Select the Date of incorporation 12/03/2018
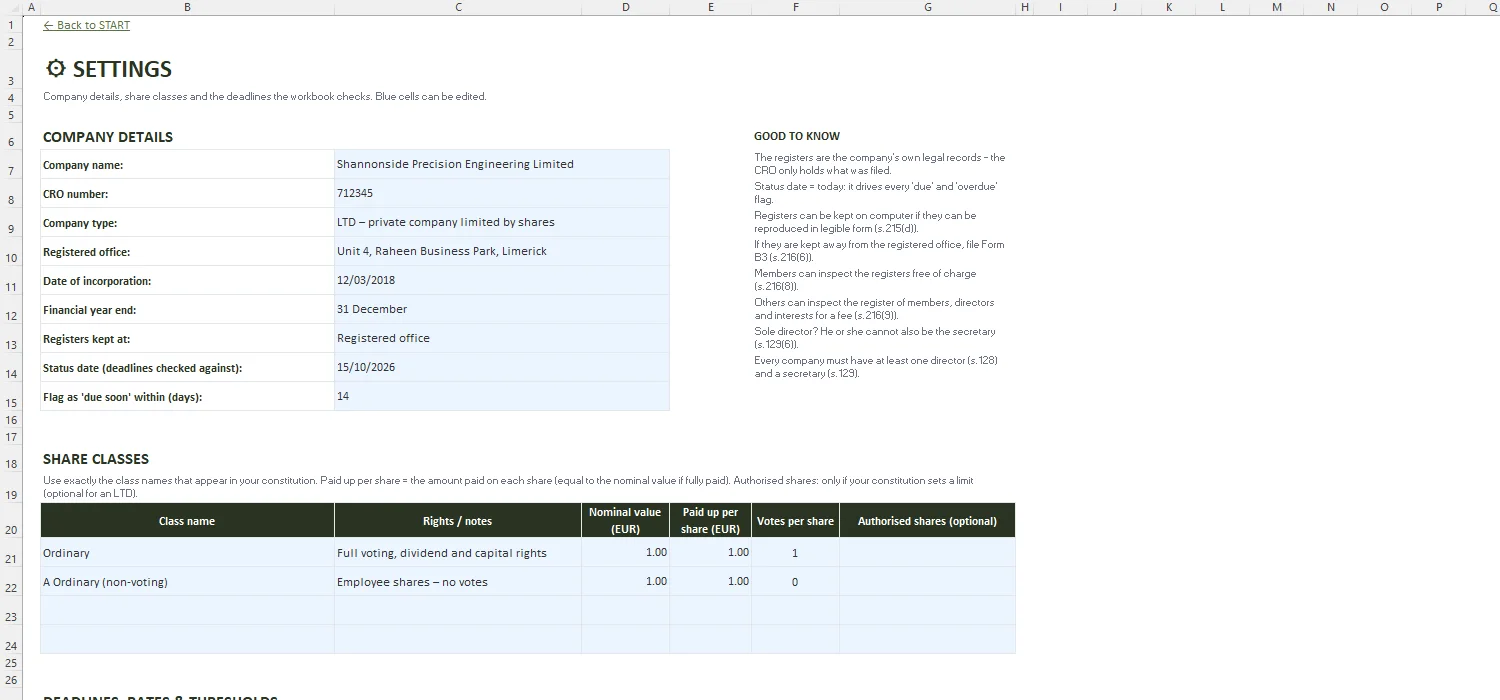This screenshot has width=1500, height=700. point(501,280)
